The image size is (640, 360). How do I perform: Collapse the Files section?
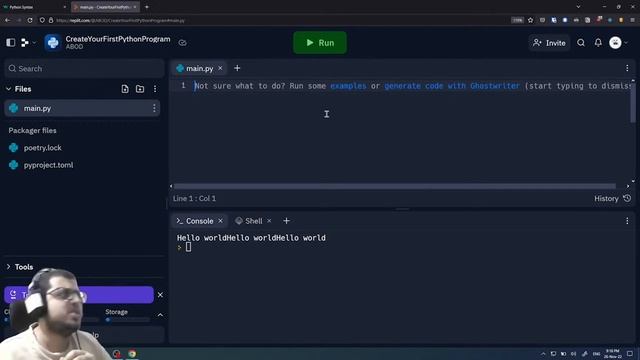(9, 89)
